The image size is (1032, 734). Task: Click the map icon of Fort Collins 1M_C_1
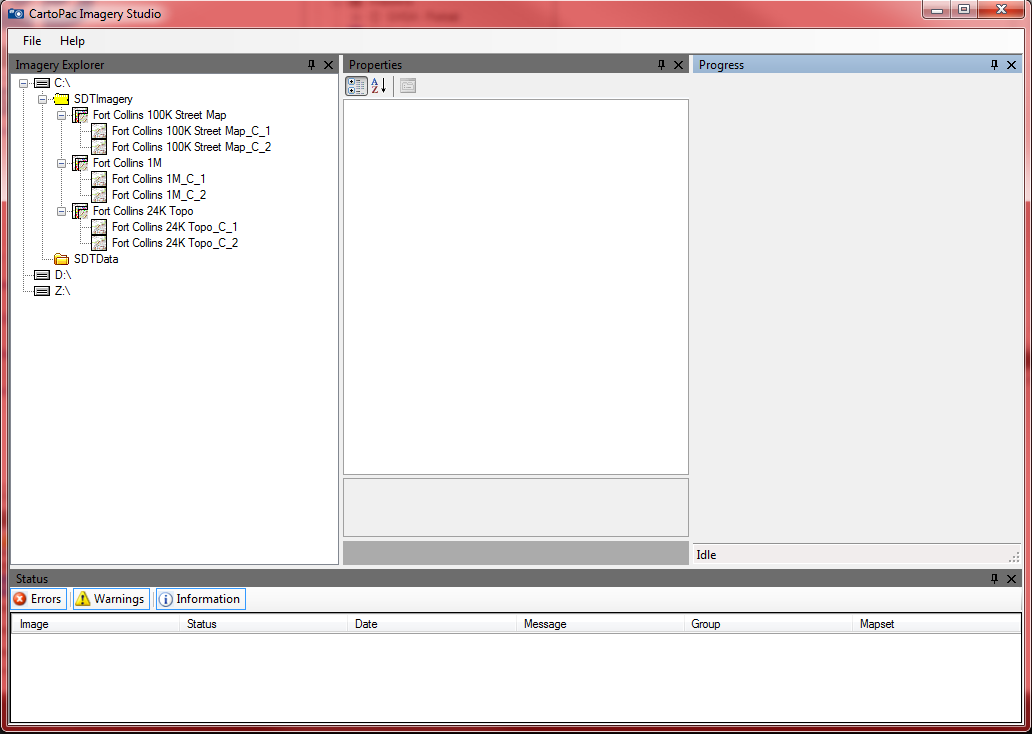click(x=99, y=179)
